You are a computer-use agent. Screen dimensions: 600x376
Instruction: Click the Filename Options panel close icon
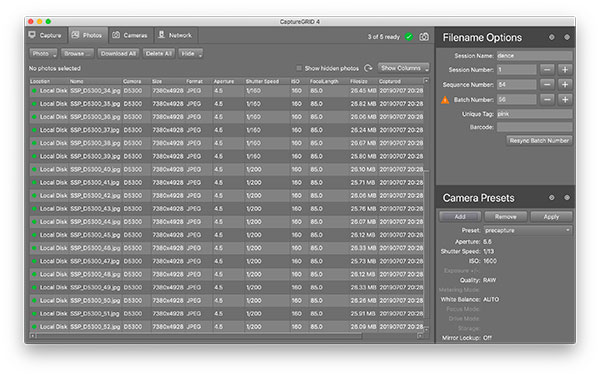(x=567, y=37)
